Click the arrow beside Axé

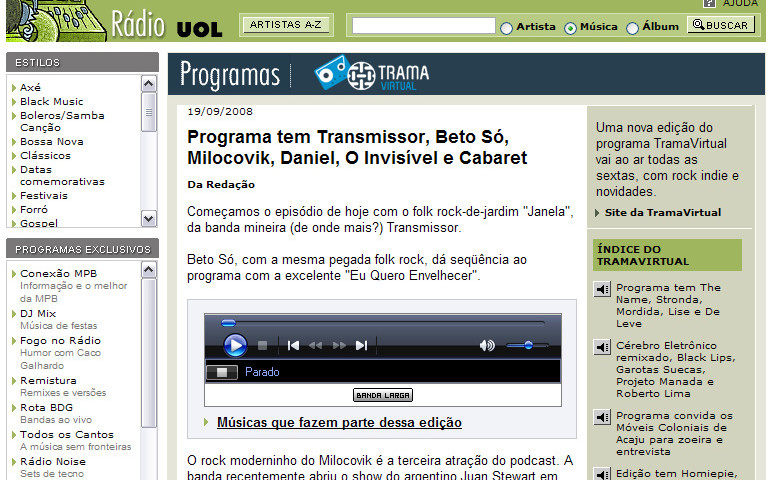coord(14,88)
